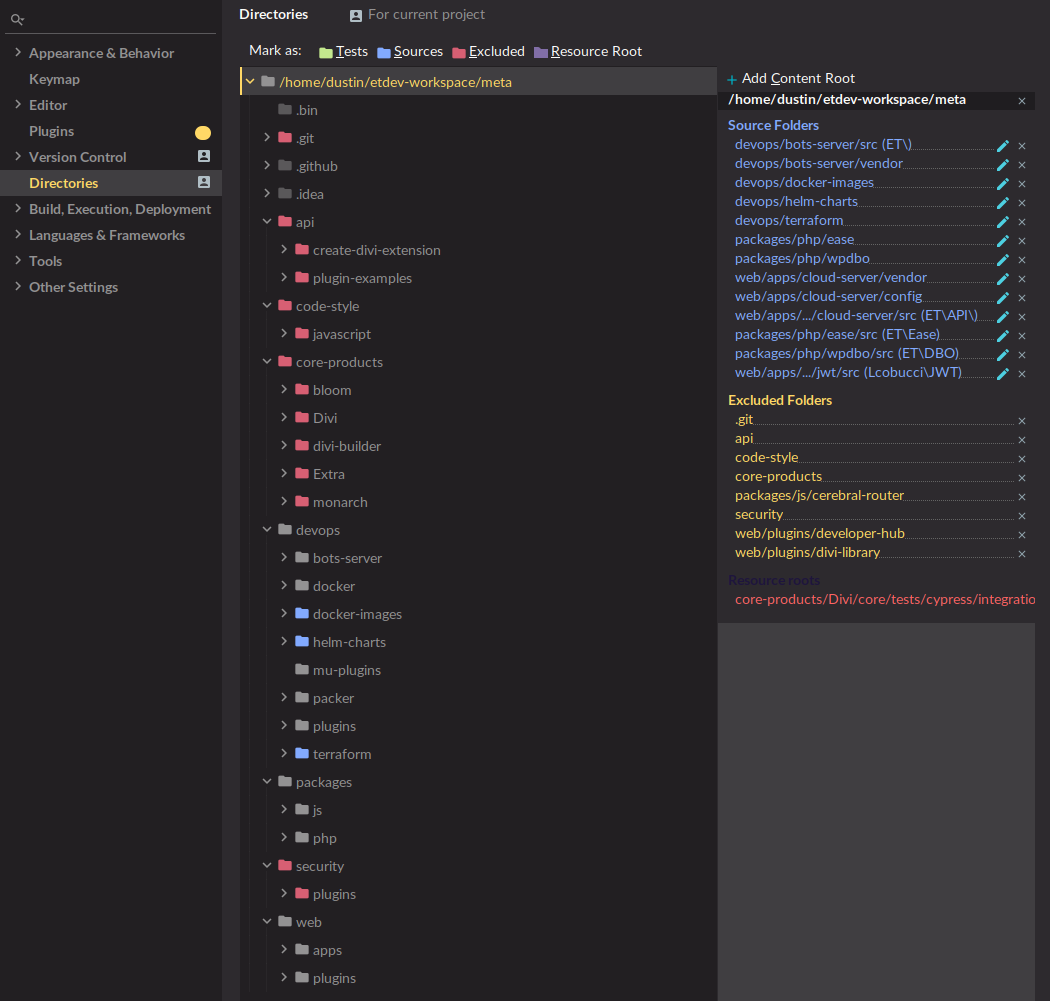Remove core-products from excluded folders
Image resolution: width=1050 pixels, height=1001 pixels.
(1022, 478)
